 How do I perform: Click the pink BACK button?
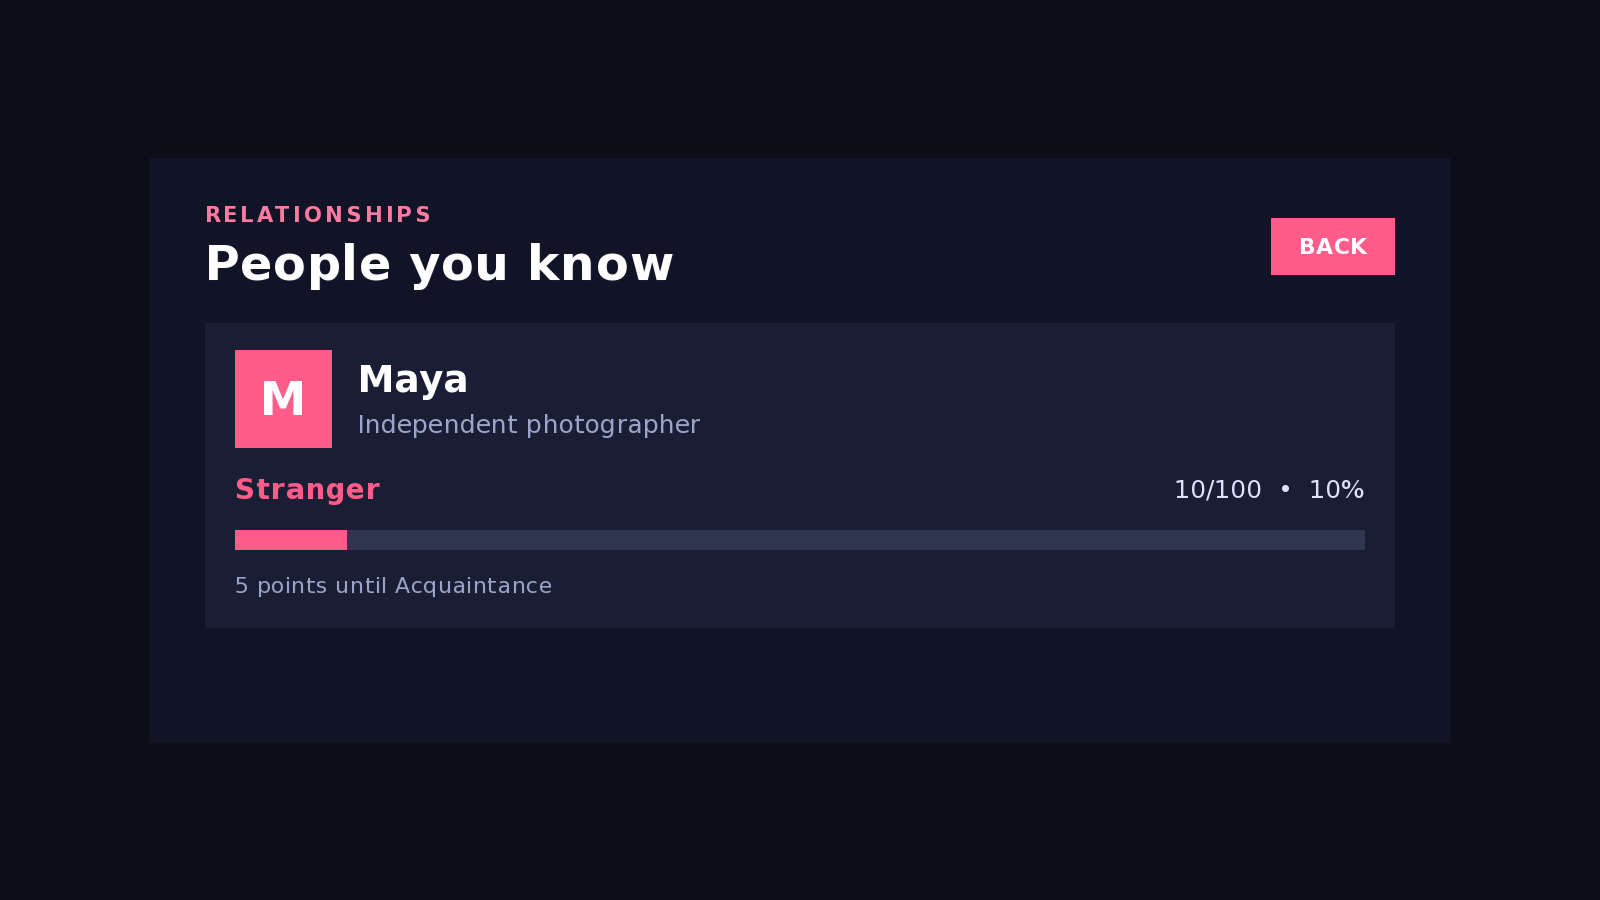1332,246
